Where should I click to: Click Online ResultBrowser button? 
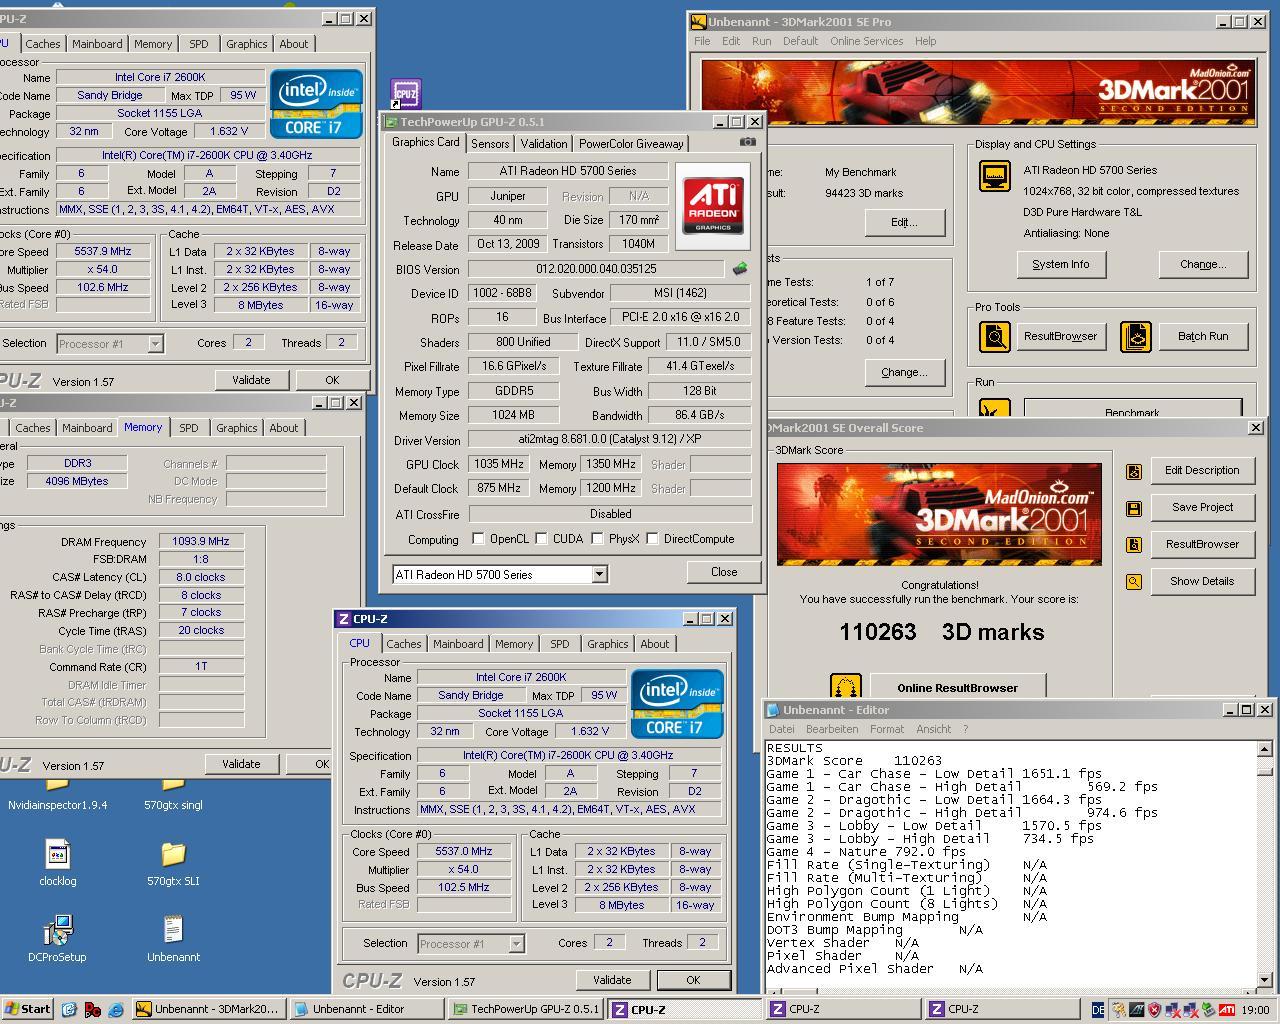tap(957, 687)
